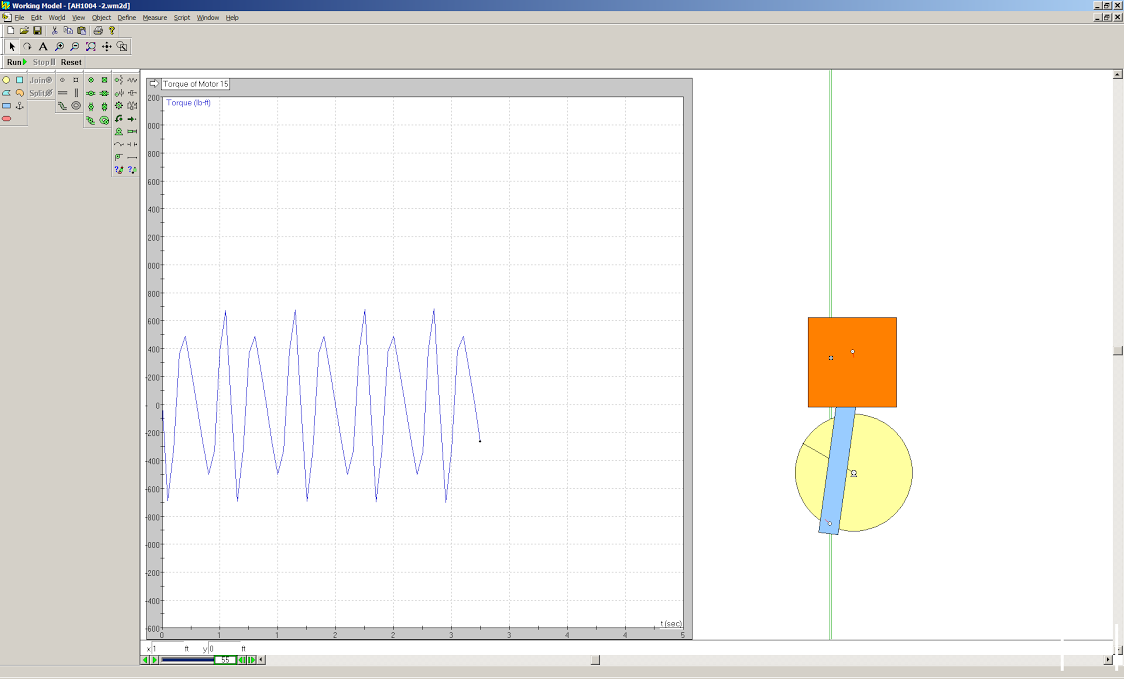The height and width of the screenshot is (679, 1124).
Task: Open the Define menu
Action: [x=127, y=18]
